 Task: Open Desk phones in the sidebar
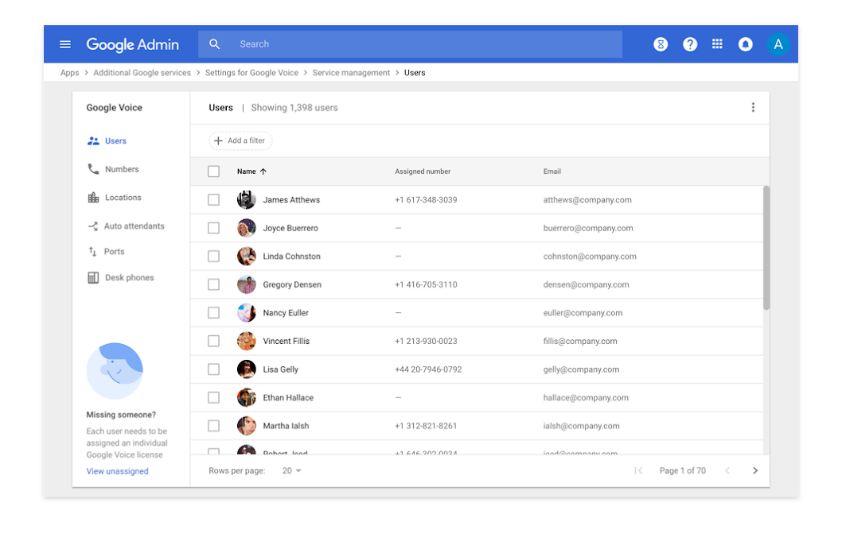[x=120, y=277]
